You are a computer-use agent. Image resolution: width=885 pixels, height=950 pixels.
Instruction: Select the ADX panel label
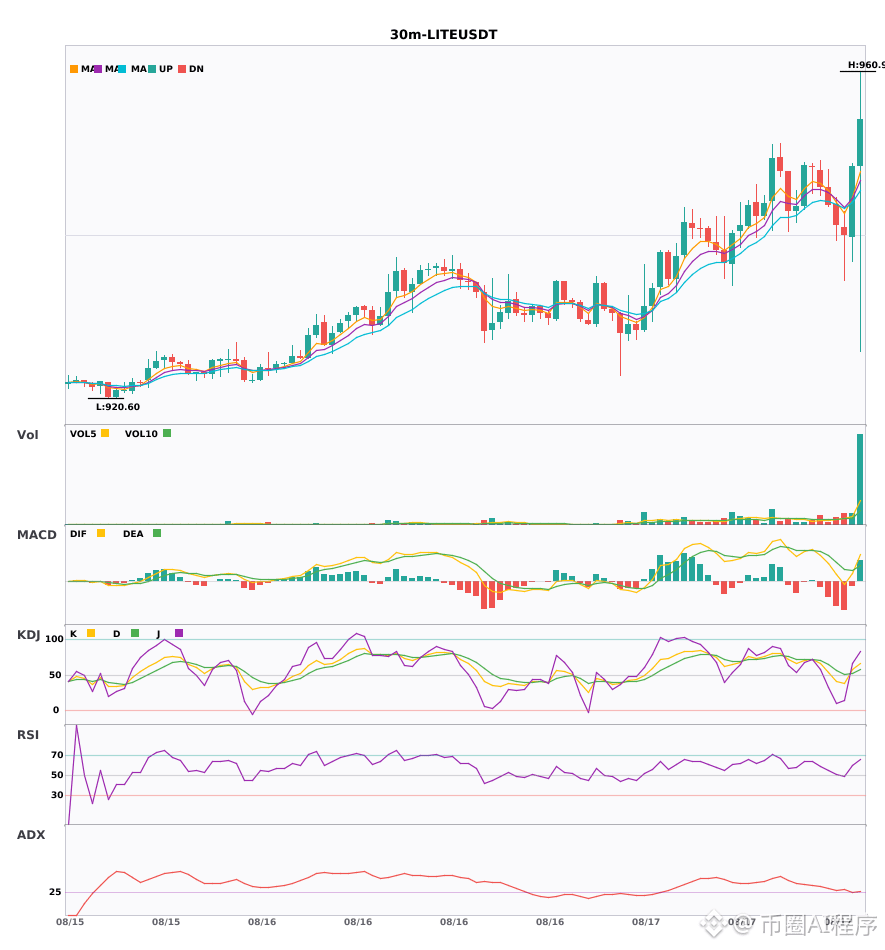tap(31, 835)
